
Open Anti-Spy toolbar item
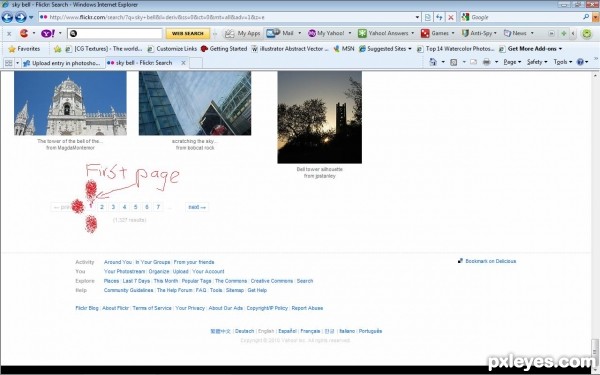[477, 33]
